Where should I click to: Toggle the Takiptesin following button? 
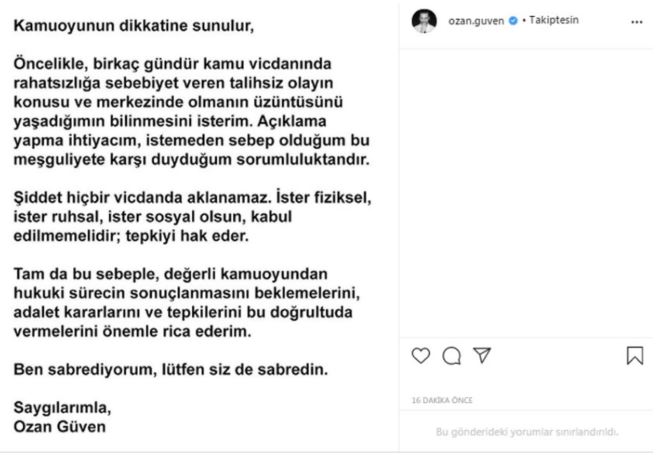(554, 20)
